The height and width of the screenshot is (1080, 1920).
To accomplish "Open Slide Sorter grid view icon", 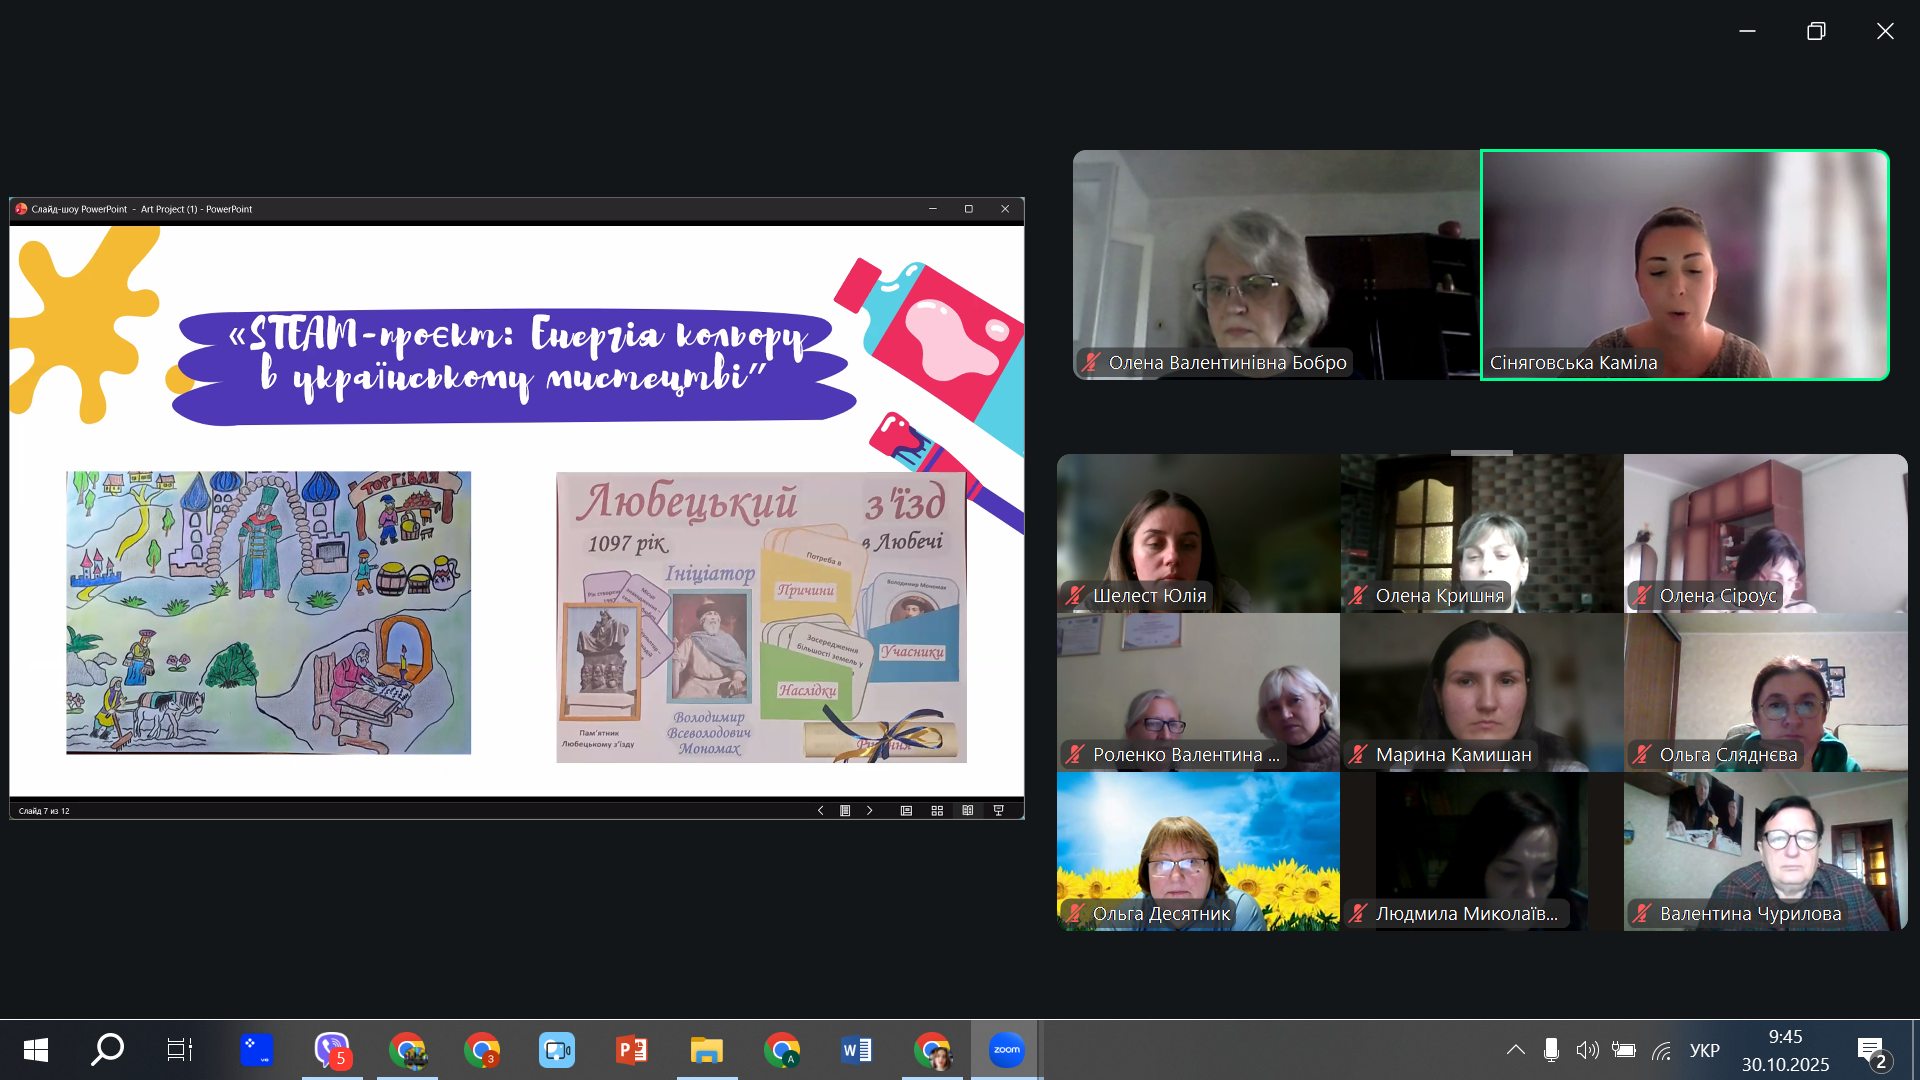I will [x=937, y=811].
